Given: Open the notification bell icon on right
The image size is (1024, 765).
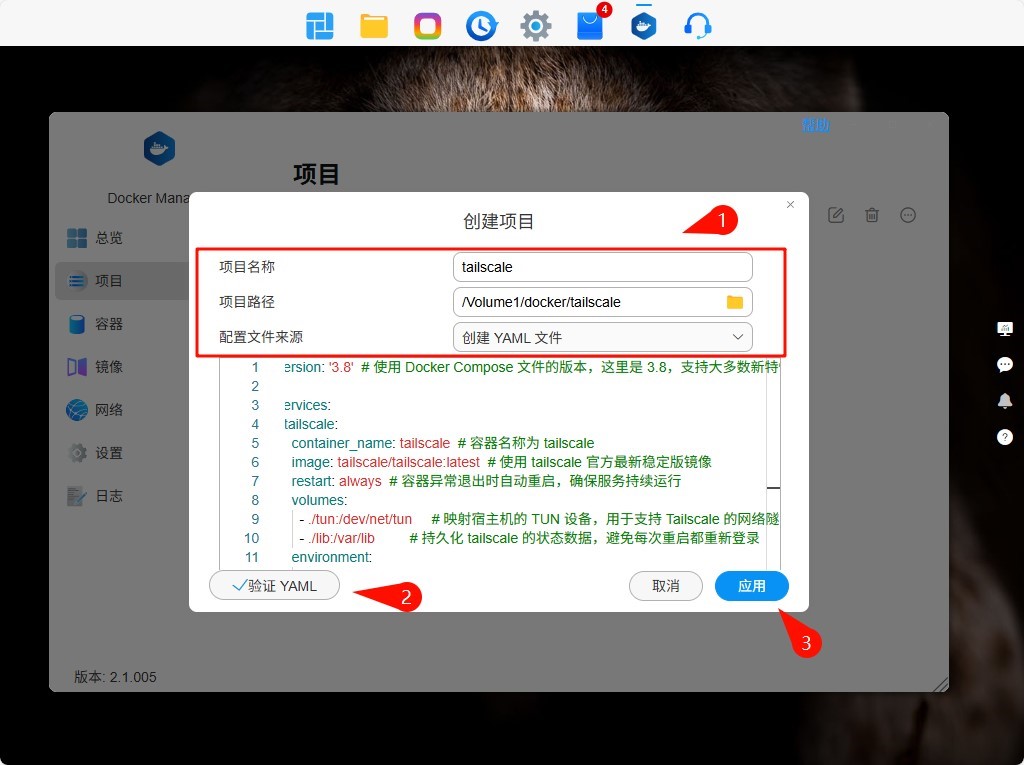Looking at the screenshot, I should 1005,400.
